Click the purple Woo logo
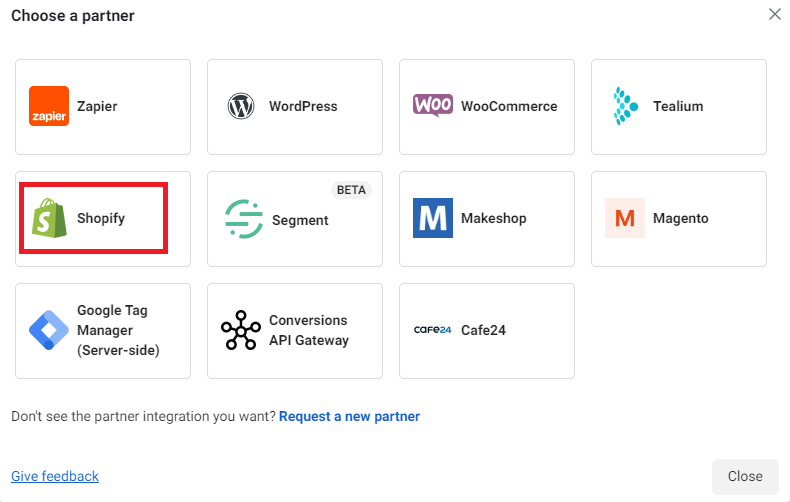Image resolution: width=790 pixels, height=502 pixels. coord(433,105)
